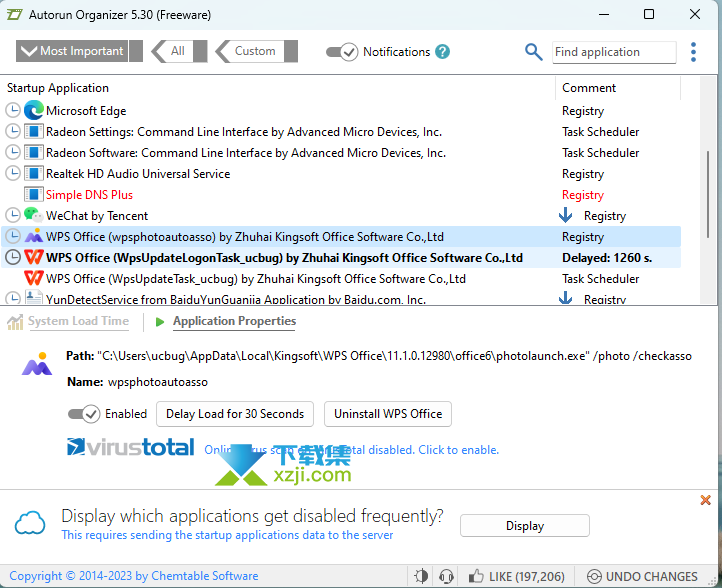Toggle the Notifications switch

(342, 52)
